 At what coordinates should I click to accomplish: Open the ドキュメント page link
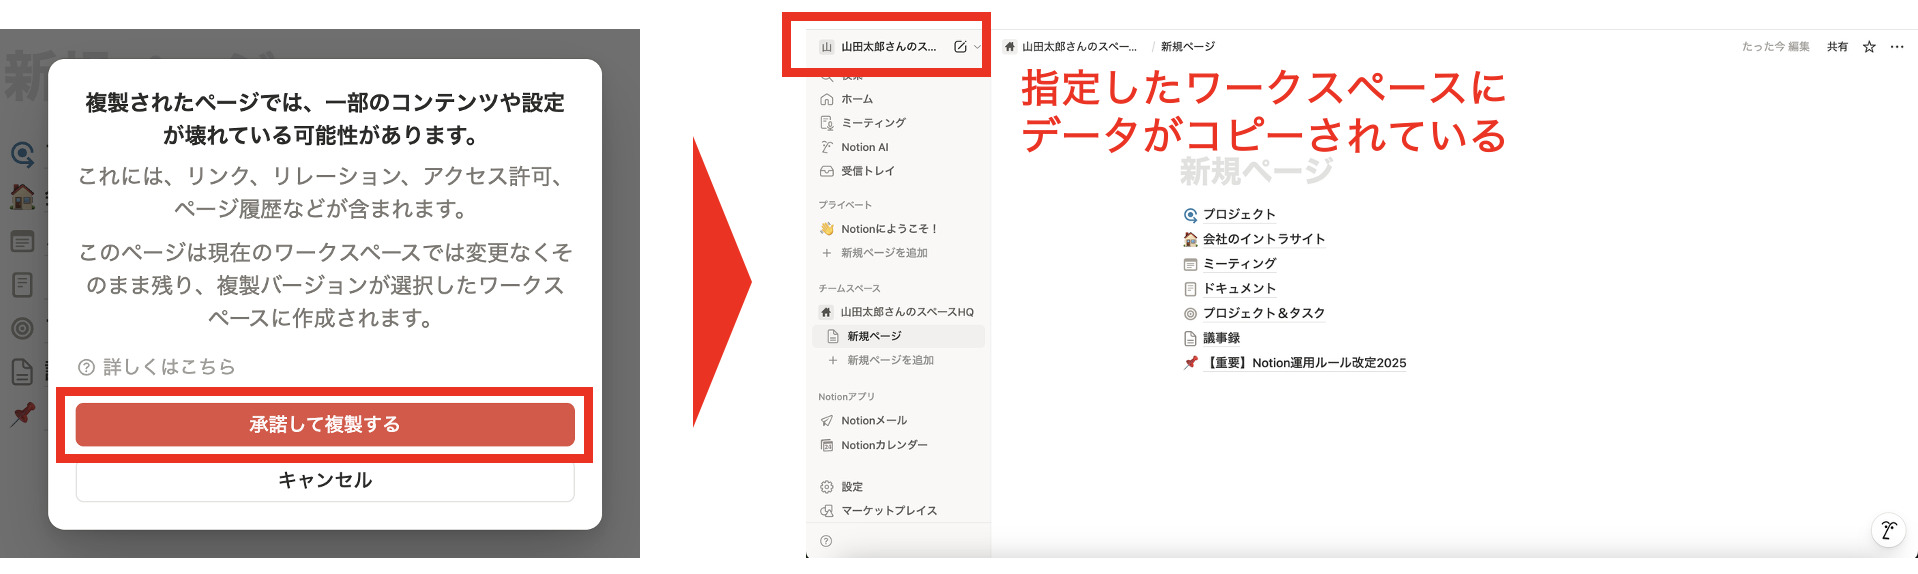point(1230,289)
